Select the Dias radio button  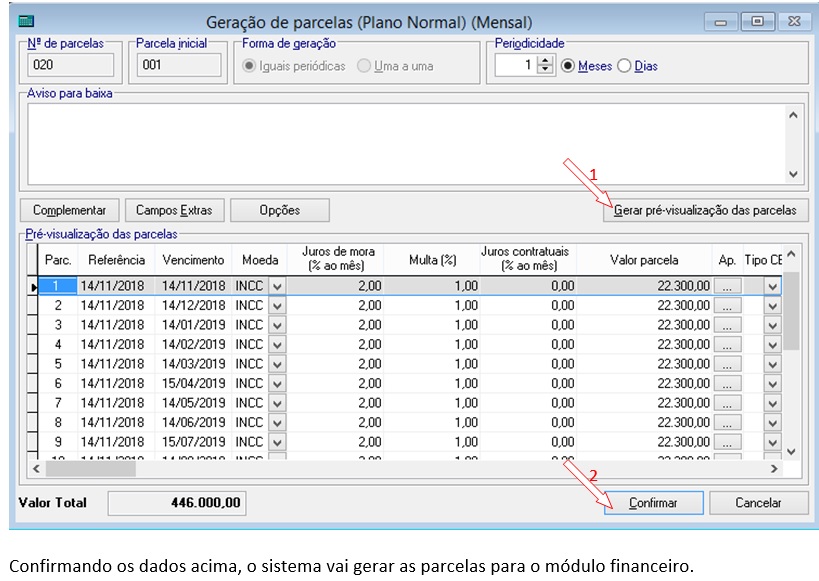click(x=624, y=66)
